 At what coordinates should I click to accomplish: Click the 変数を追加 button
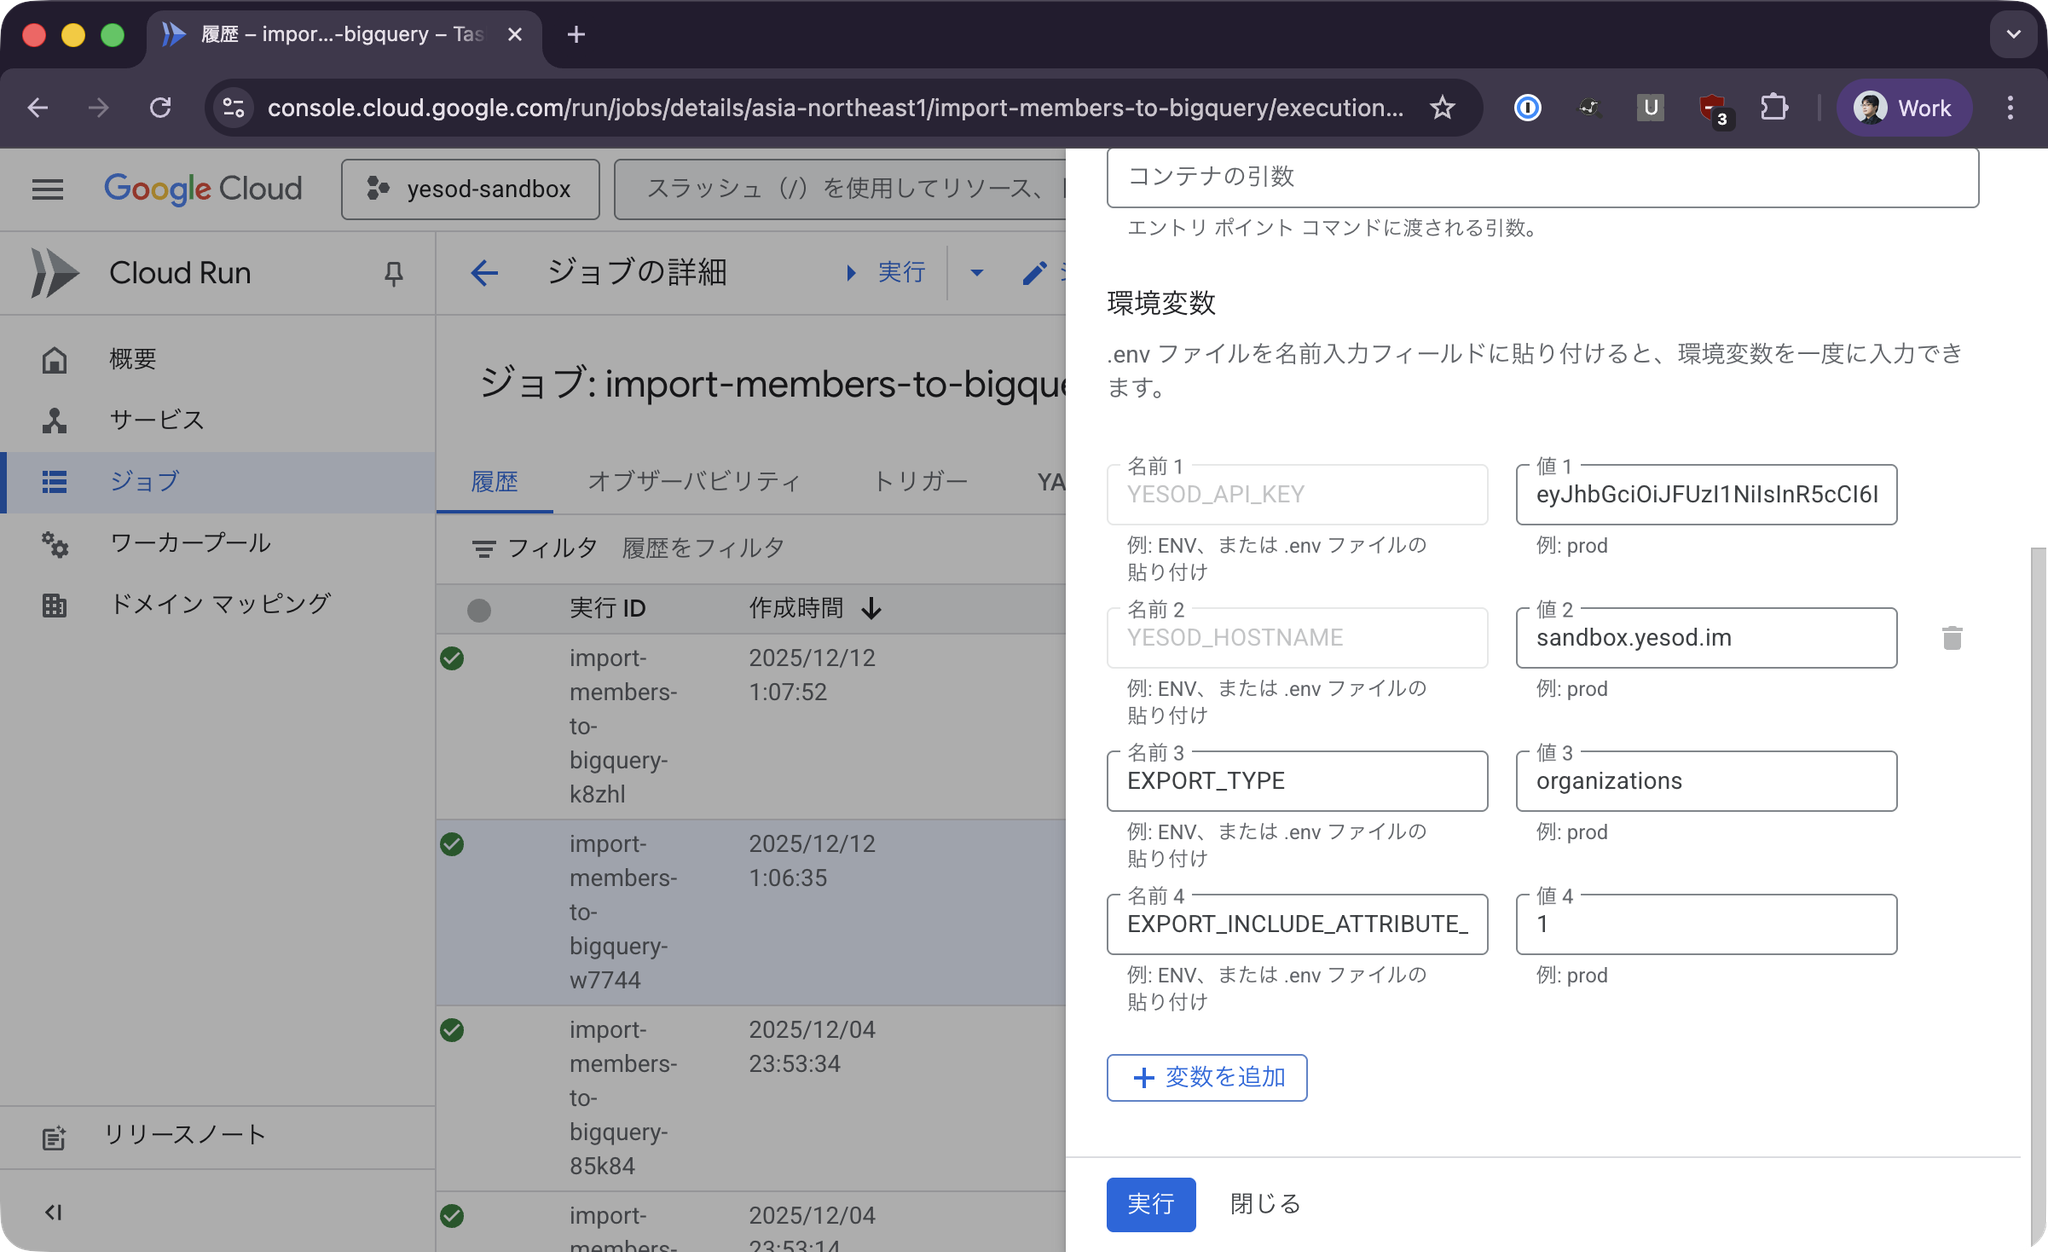pos(1206,1078)
